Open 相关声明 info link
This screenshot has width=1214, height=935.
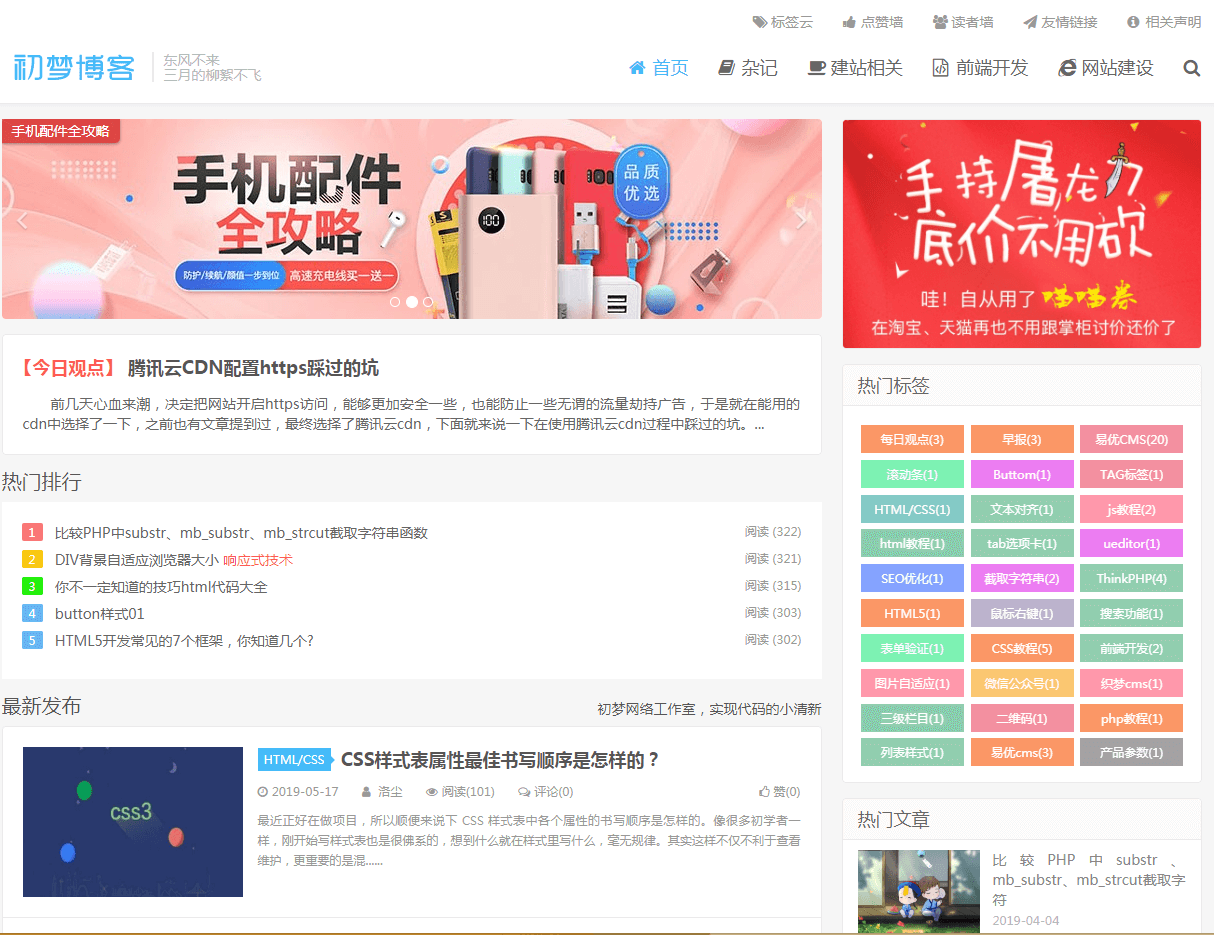coord(1163,22)
